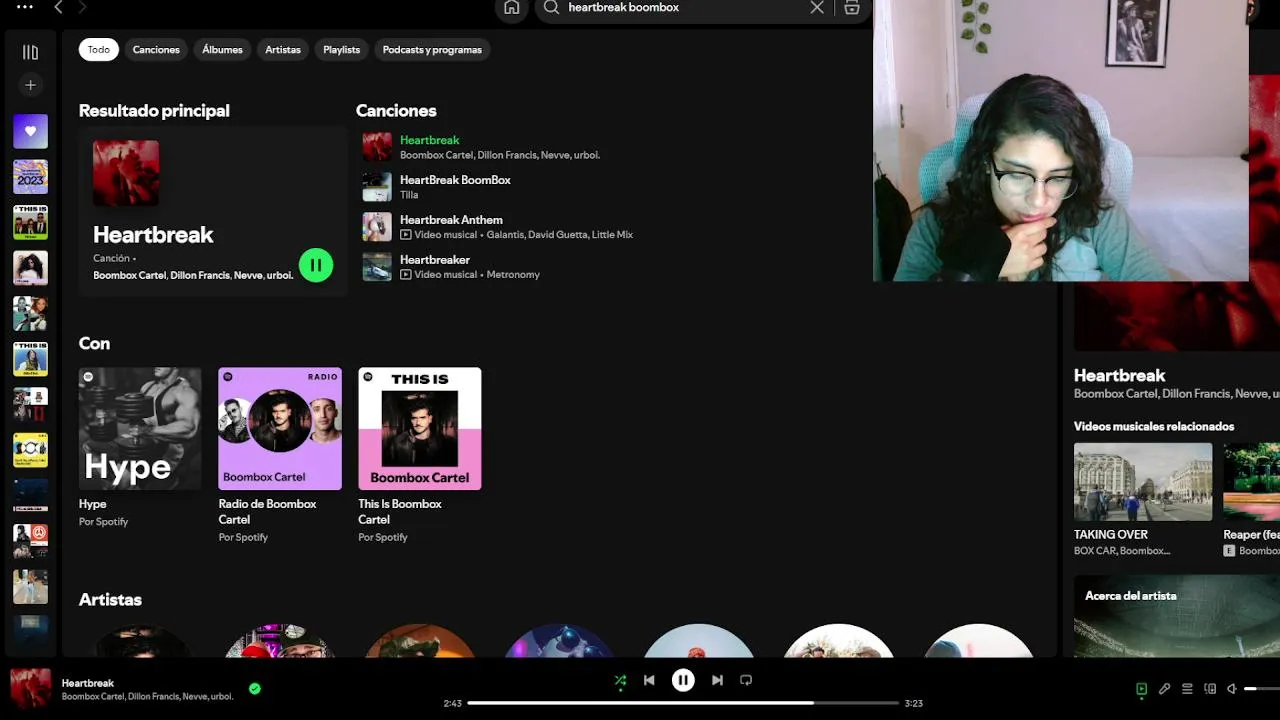
Task: Mute volume with speaker icon
Action: point(1232,689)
